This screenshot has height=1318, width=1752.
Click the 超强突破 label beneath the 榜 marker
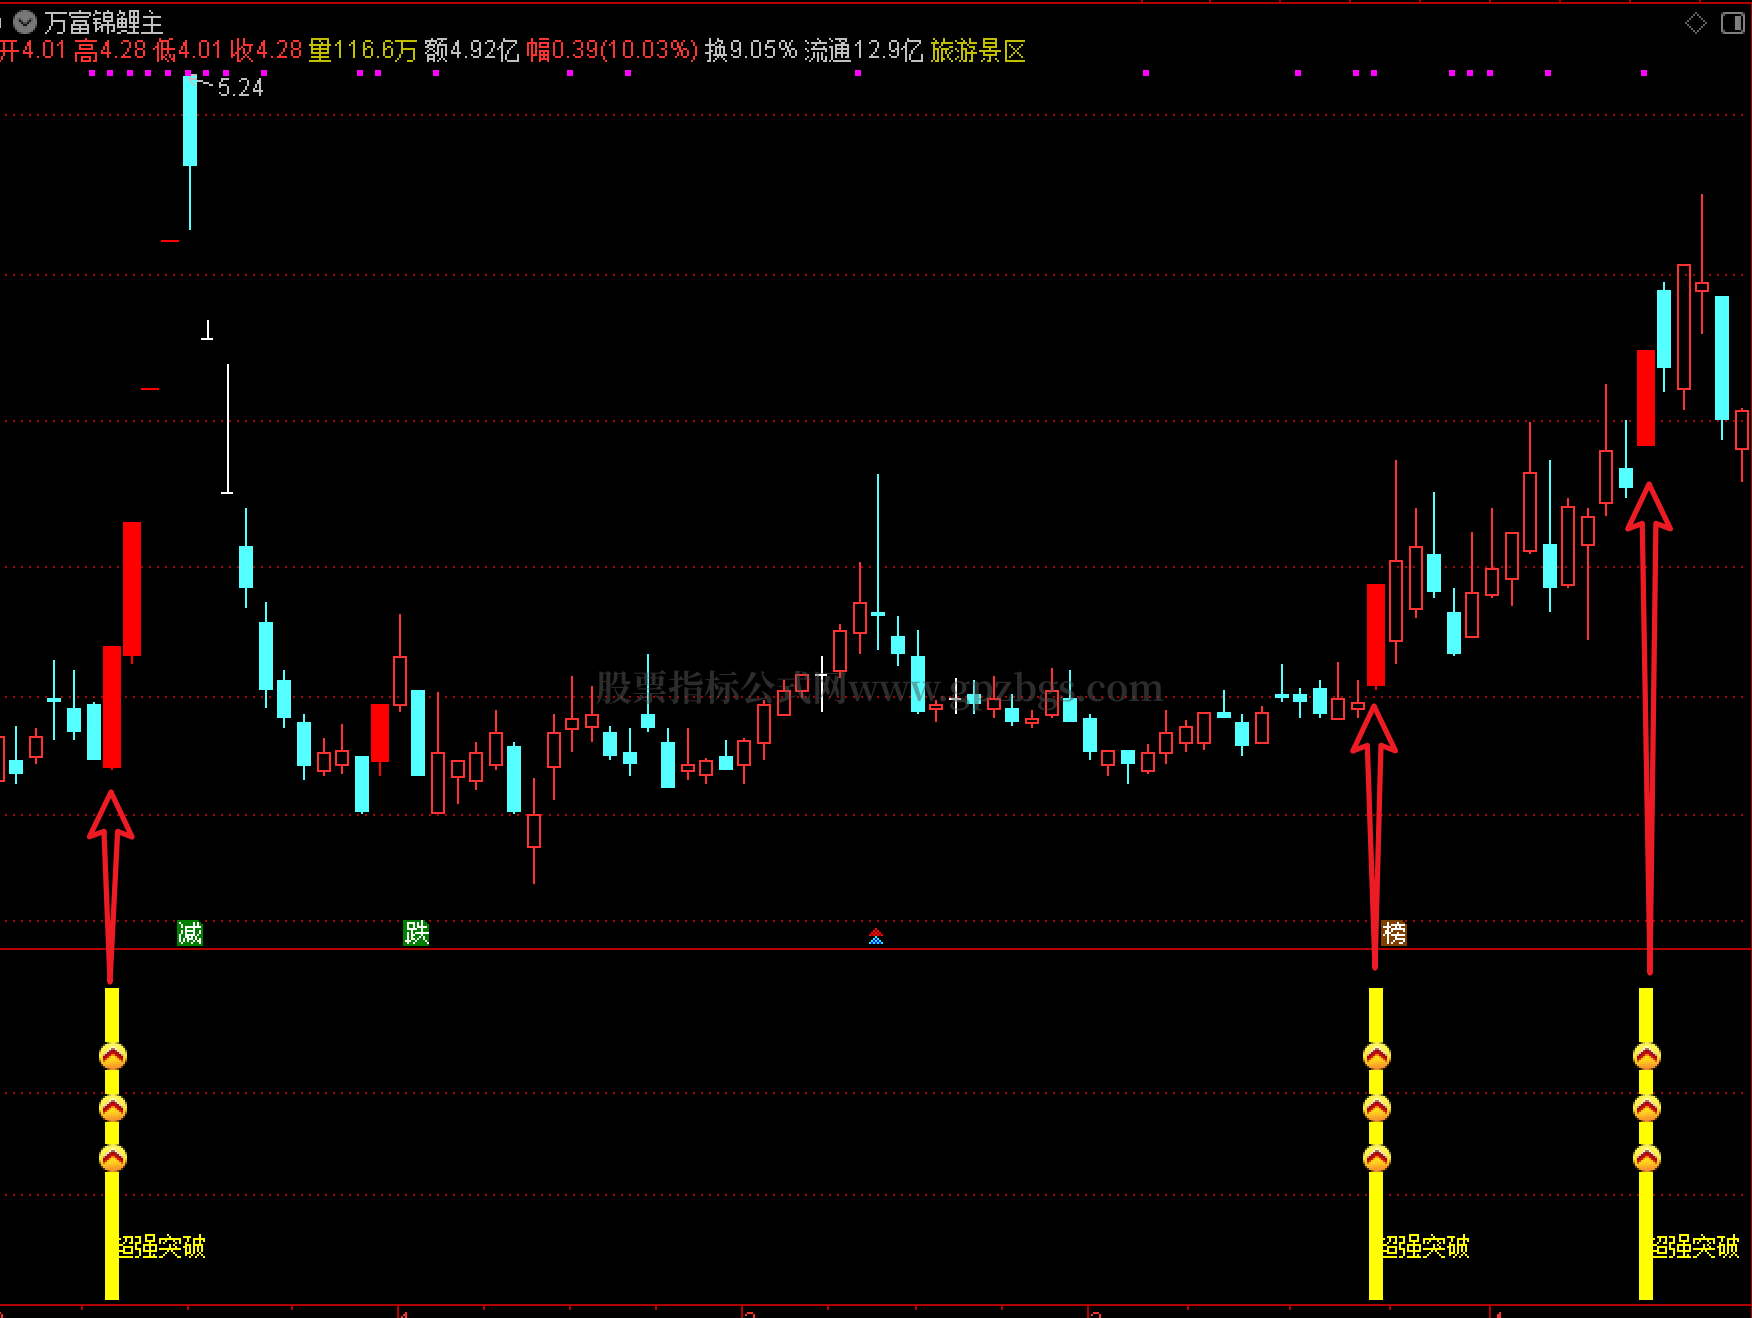pyautogui.click(x=1426, y=1246)
